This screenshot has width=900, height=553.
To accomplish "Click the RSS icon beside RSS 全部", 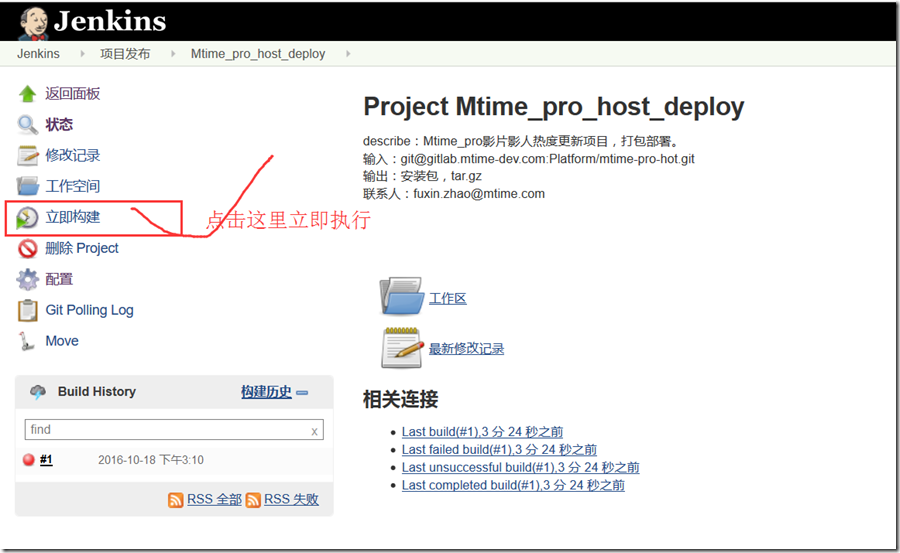I will pyautogui.click(x=176, y=500).
